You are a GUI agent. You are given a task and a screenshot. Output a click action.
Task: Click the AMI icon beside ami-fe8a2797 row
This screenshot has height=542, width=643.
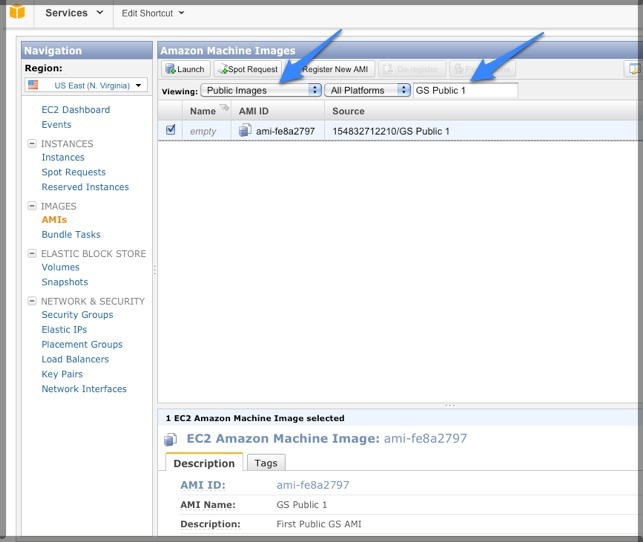(x=245, y=131)
